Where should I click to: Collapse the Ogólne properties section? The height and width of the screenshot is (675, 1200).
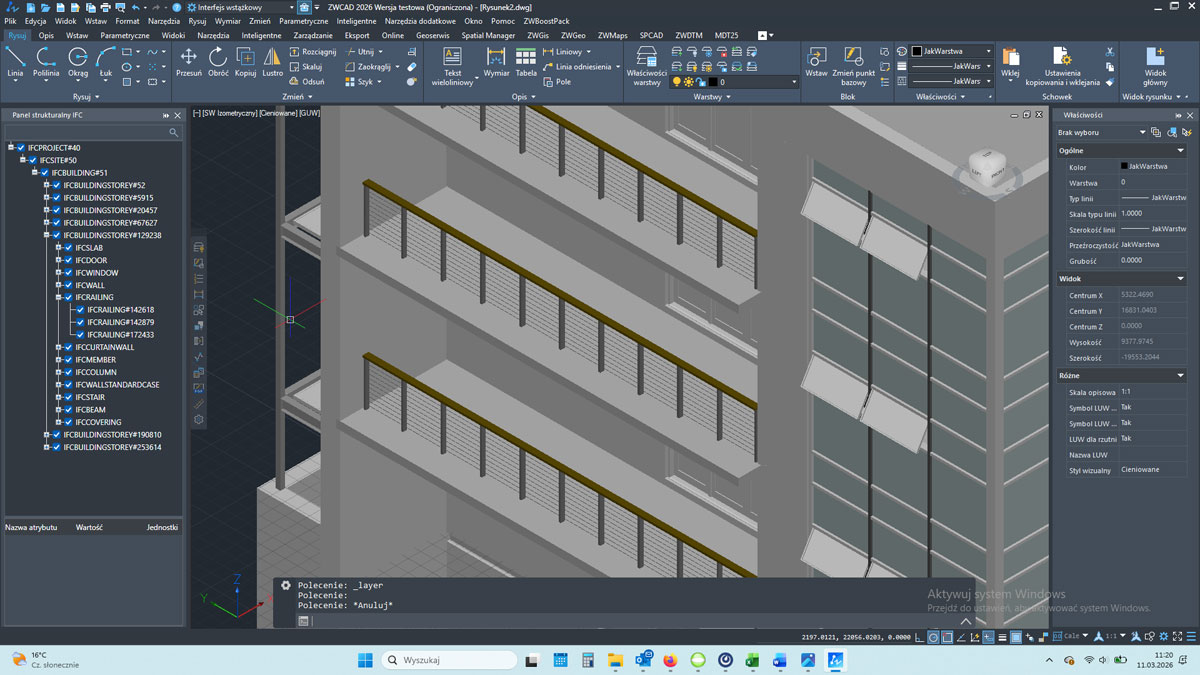[1180, 151]
